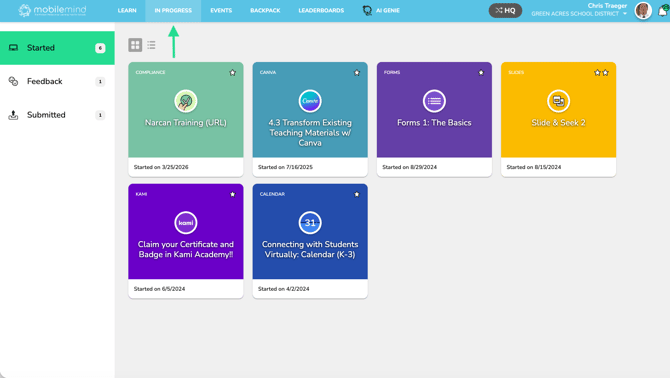Select the Submitted sidebar item
Image resolution: width=670 pixels, height=378 pixels.
click(x=57, y=115)
